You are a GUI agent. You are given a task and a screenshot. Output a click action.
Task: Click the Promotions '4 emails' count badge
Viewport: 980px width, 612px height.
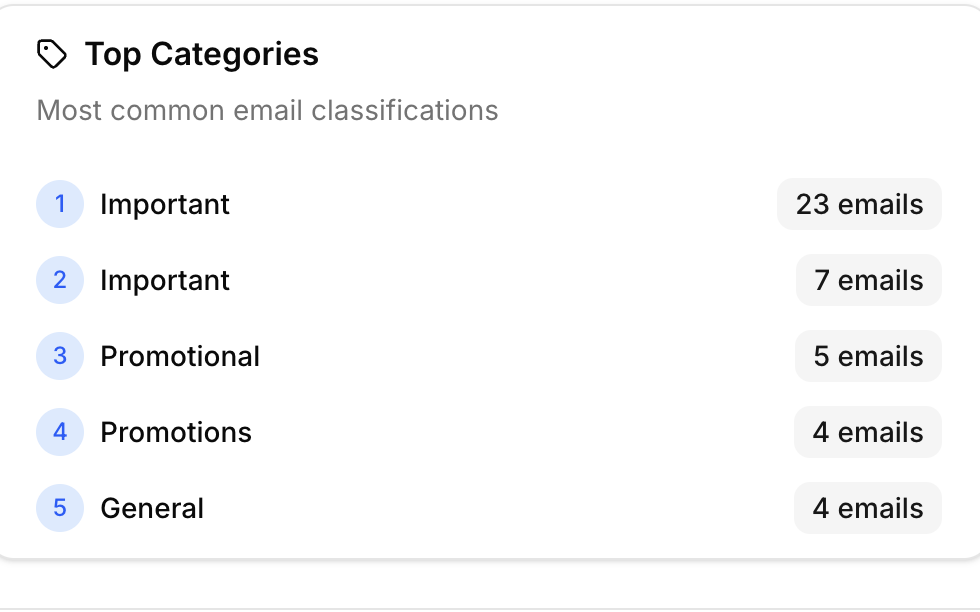(x=868, y=432)
